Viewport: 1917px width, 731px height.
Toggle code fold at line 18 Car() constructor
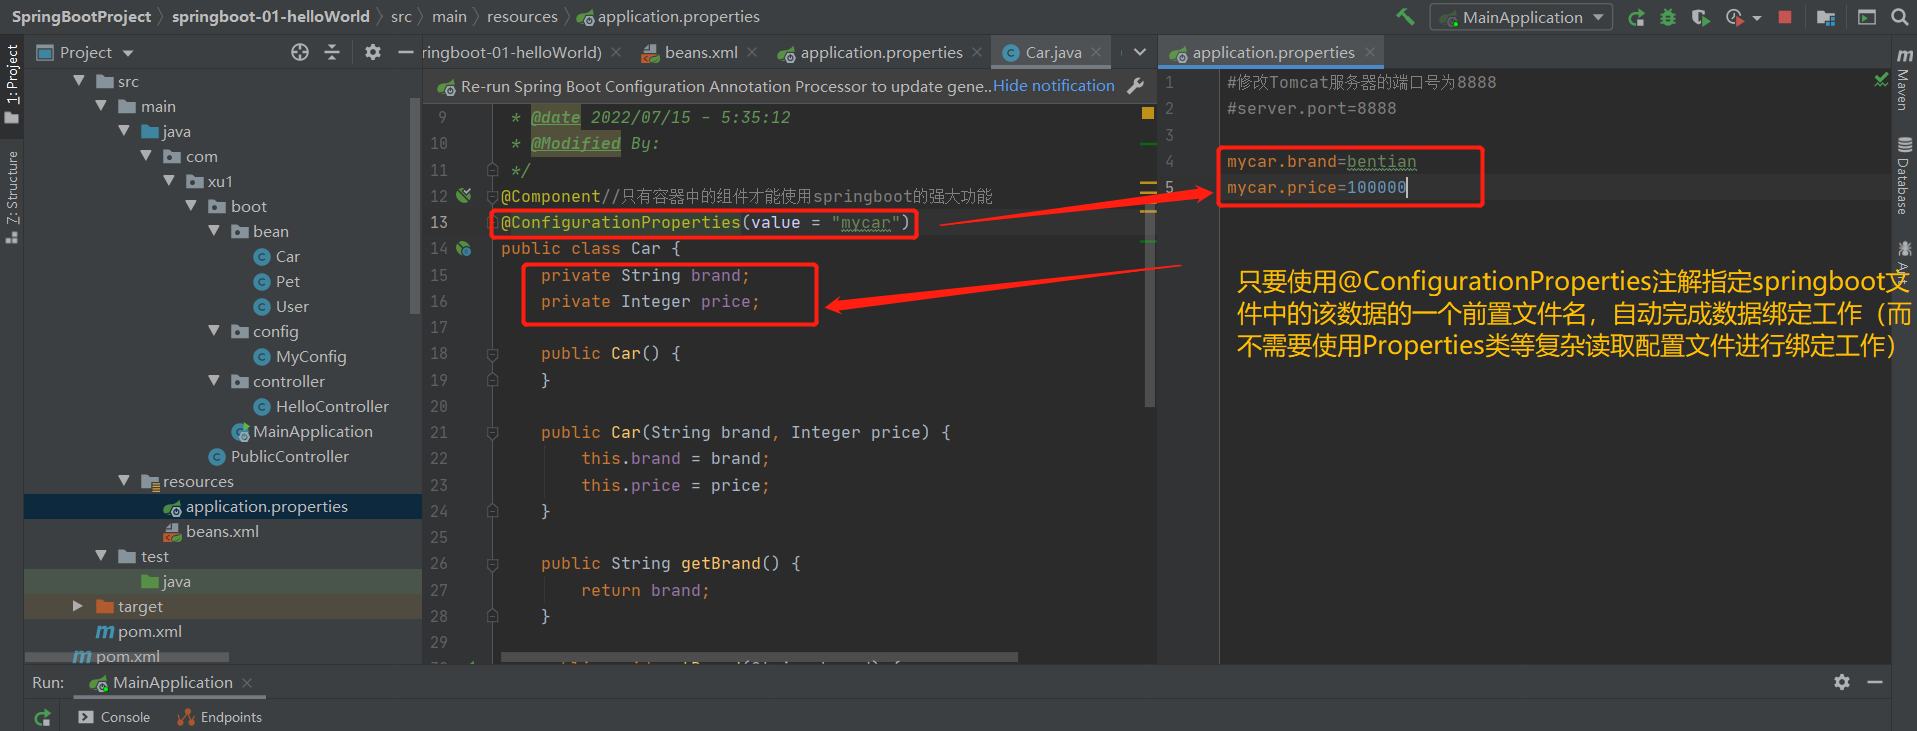pyautogui.click(x=492, y=354)
